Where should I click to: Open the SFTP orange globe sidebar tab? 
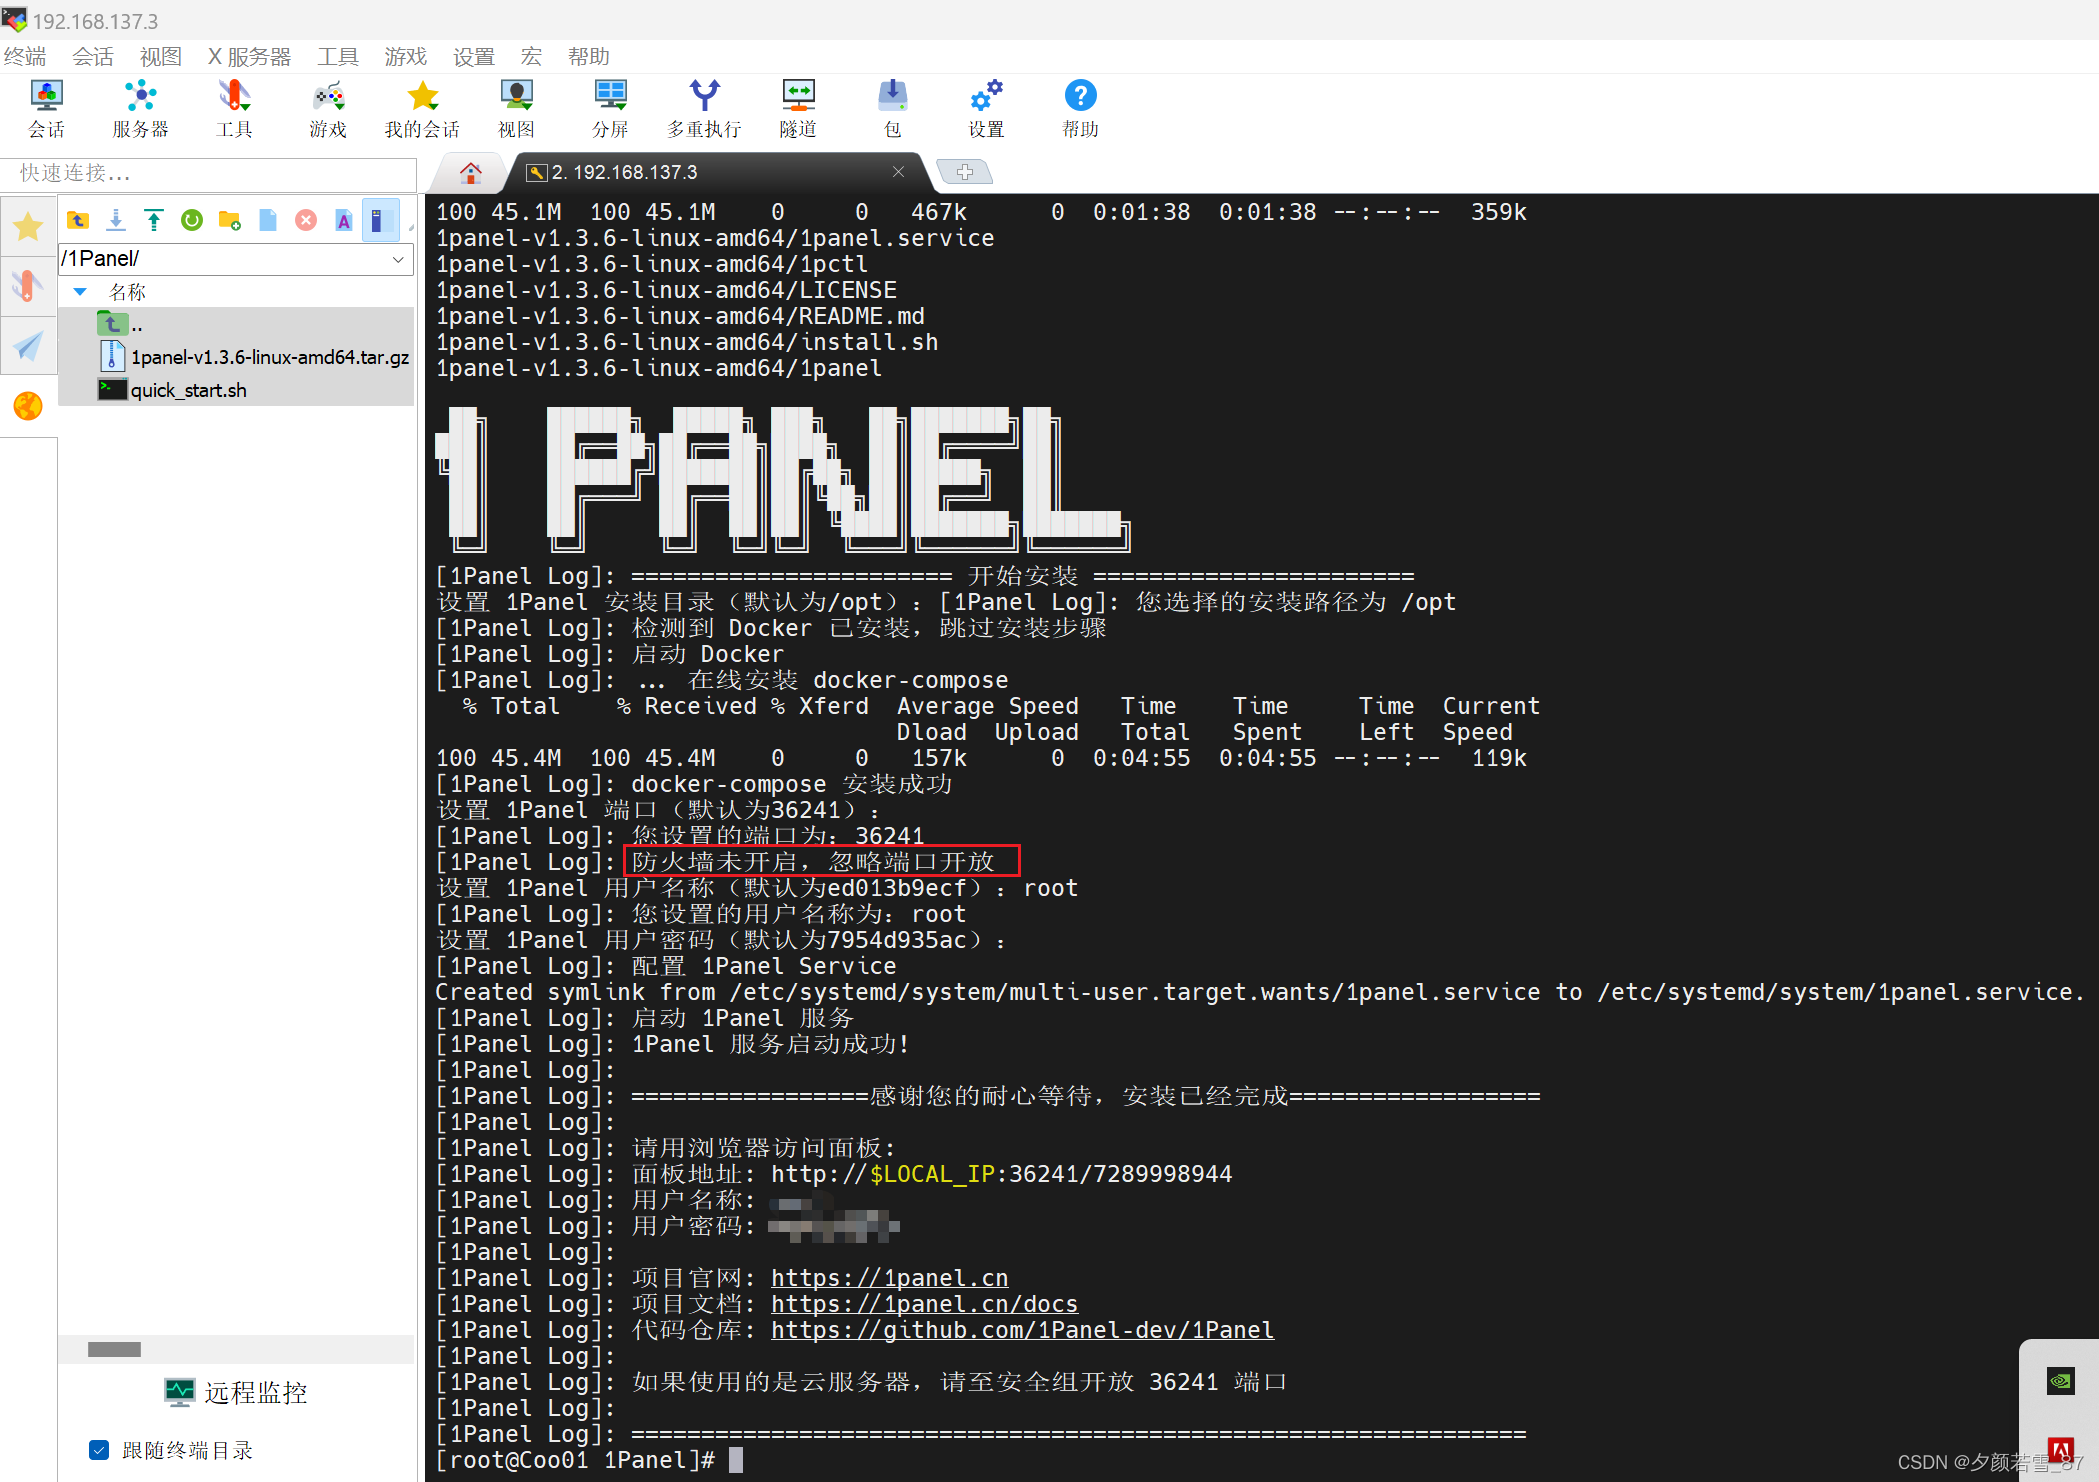click(28, 406)
